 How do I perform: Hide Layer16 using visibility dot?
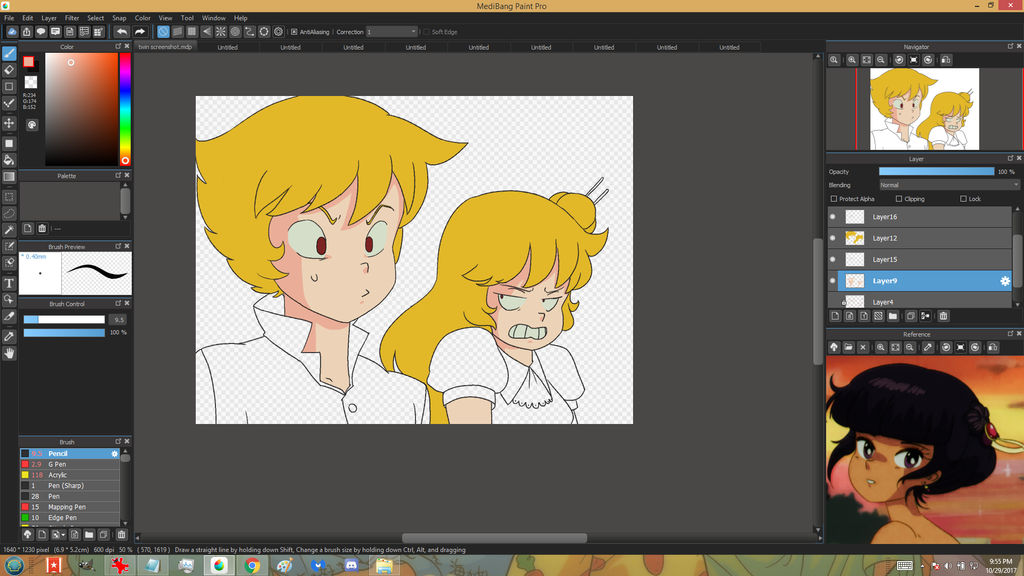(833, 217)
